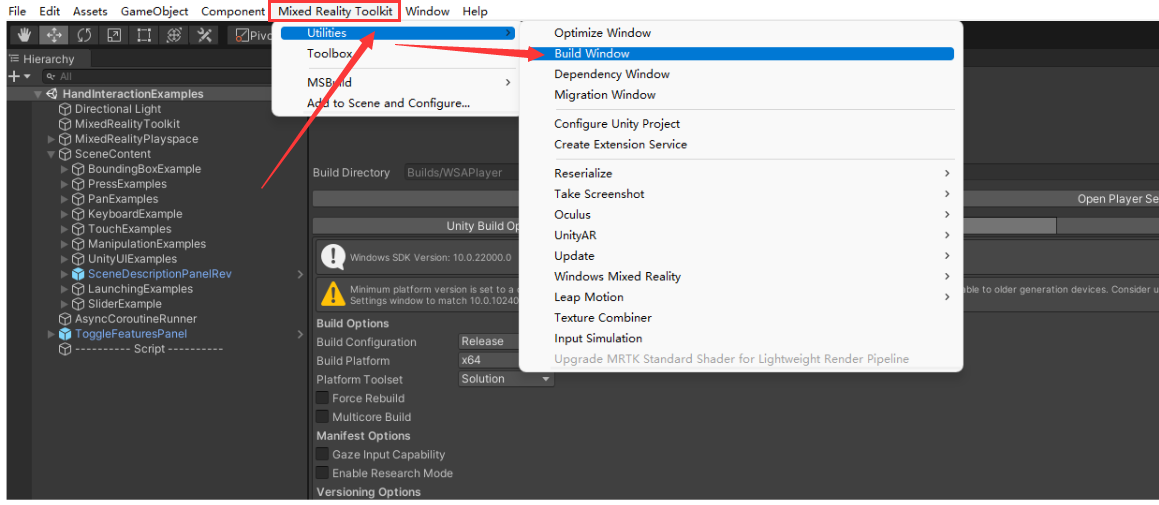Collapse the HandInteractionExamples scene

[38, 94]
